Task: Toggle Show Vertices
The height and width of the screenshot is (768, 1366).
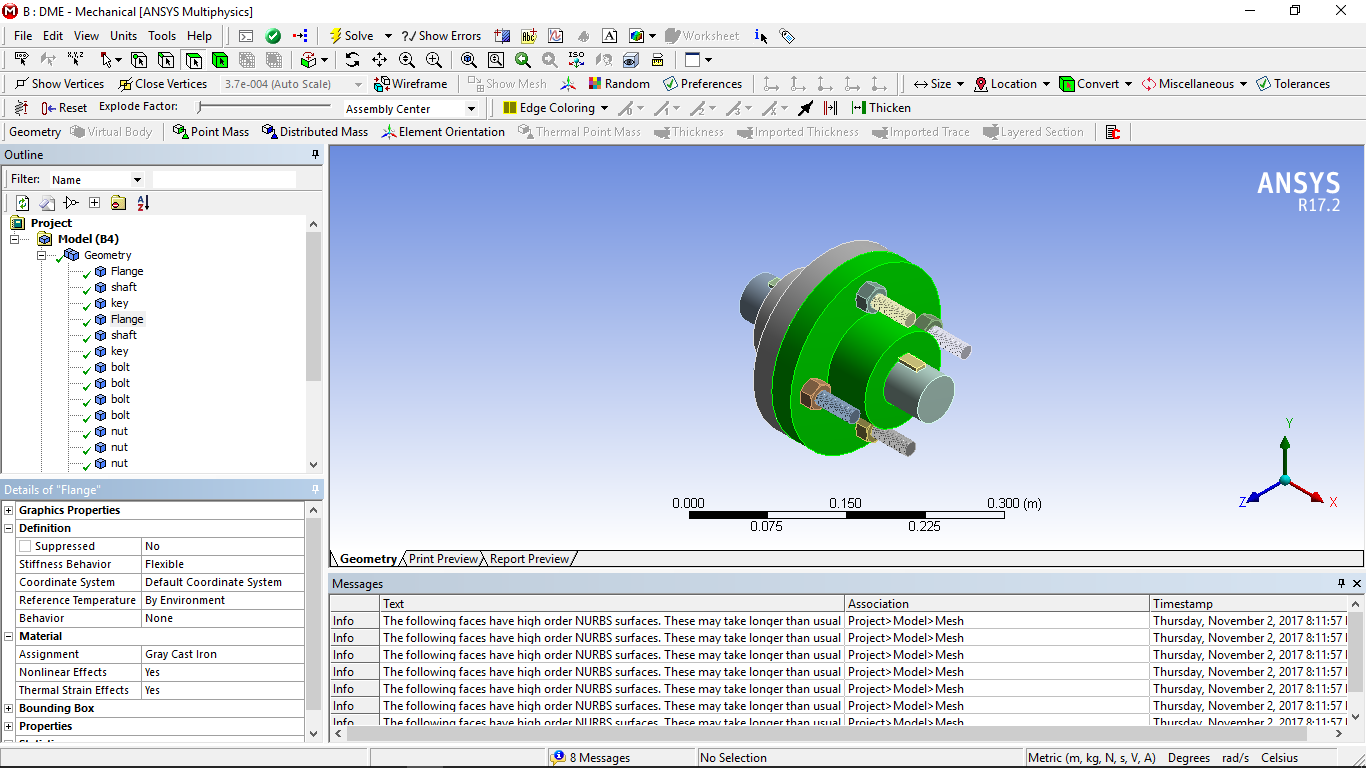Action: click(59, 84)
